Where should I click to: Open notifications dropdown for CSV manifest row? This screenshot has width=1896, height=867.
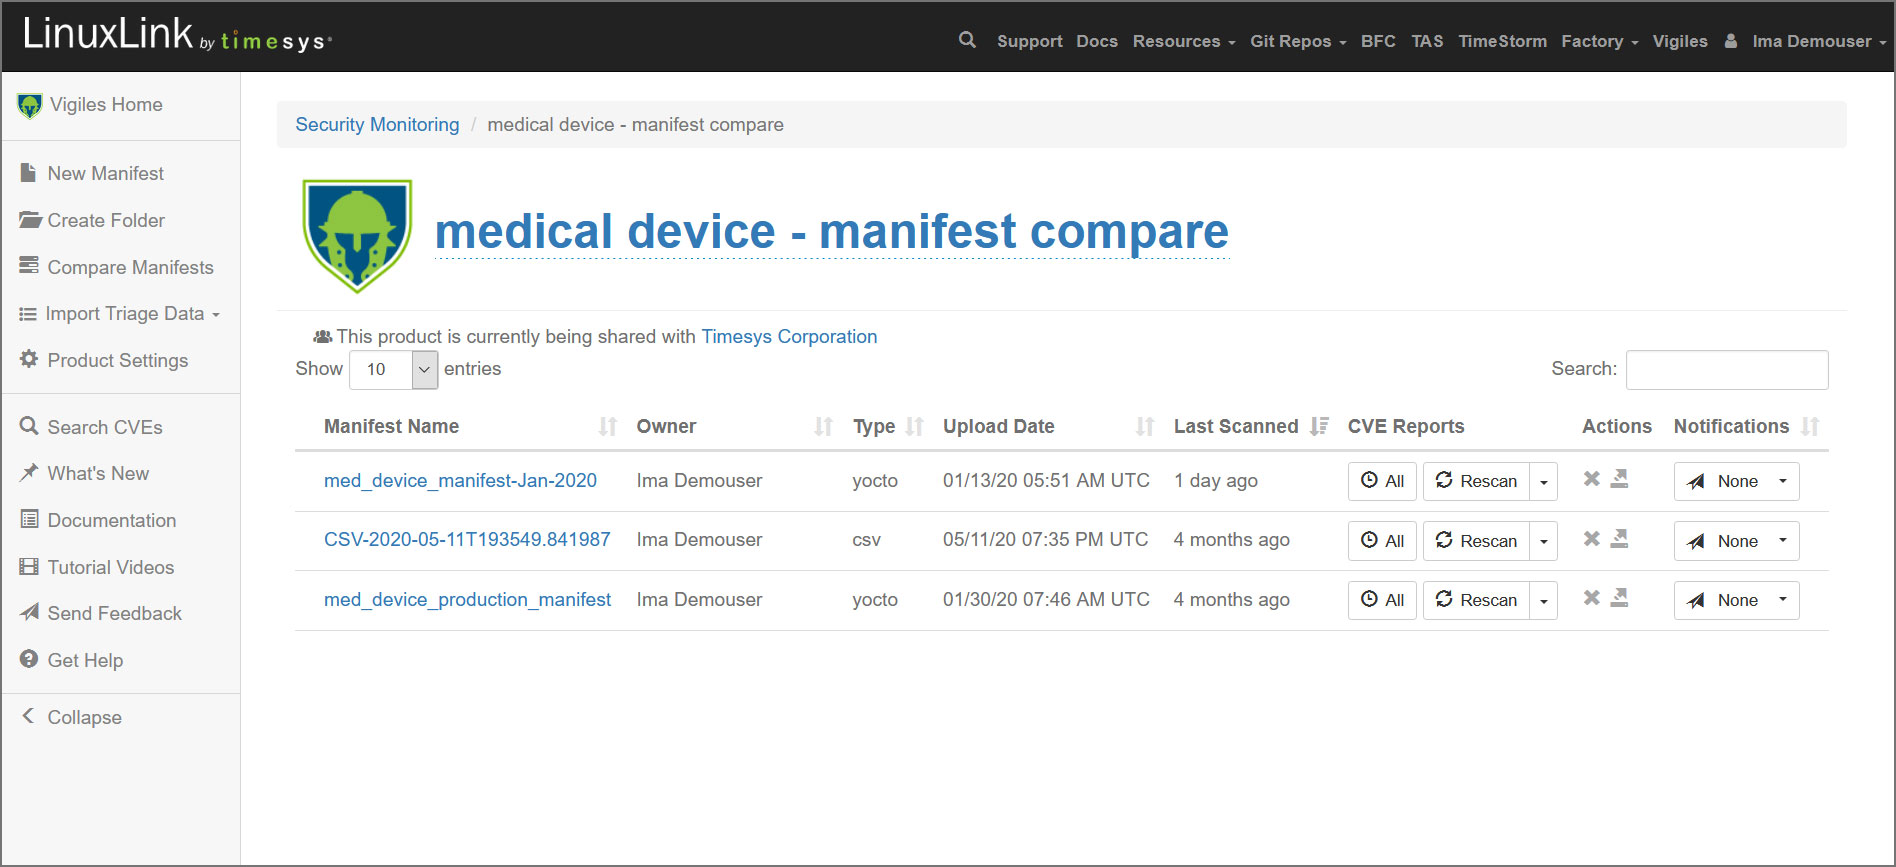(1736, 541)
